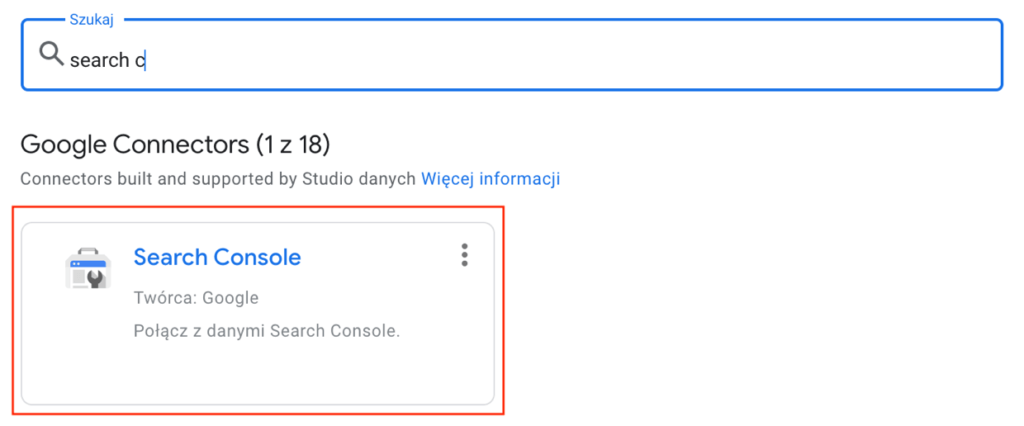Open the three-dot menu on Search Console card
This screenshot has height=426, width=1024.
(x=464, y=256)
